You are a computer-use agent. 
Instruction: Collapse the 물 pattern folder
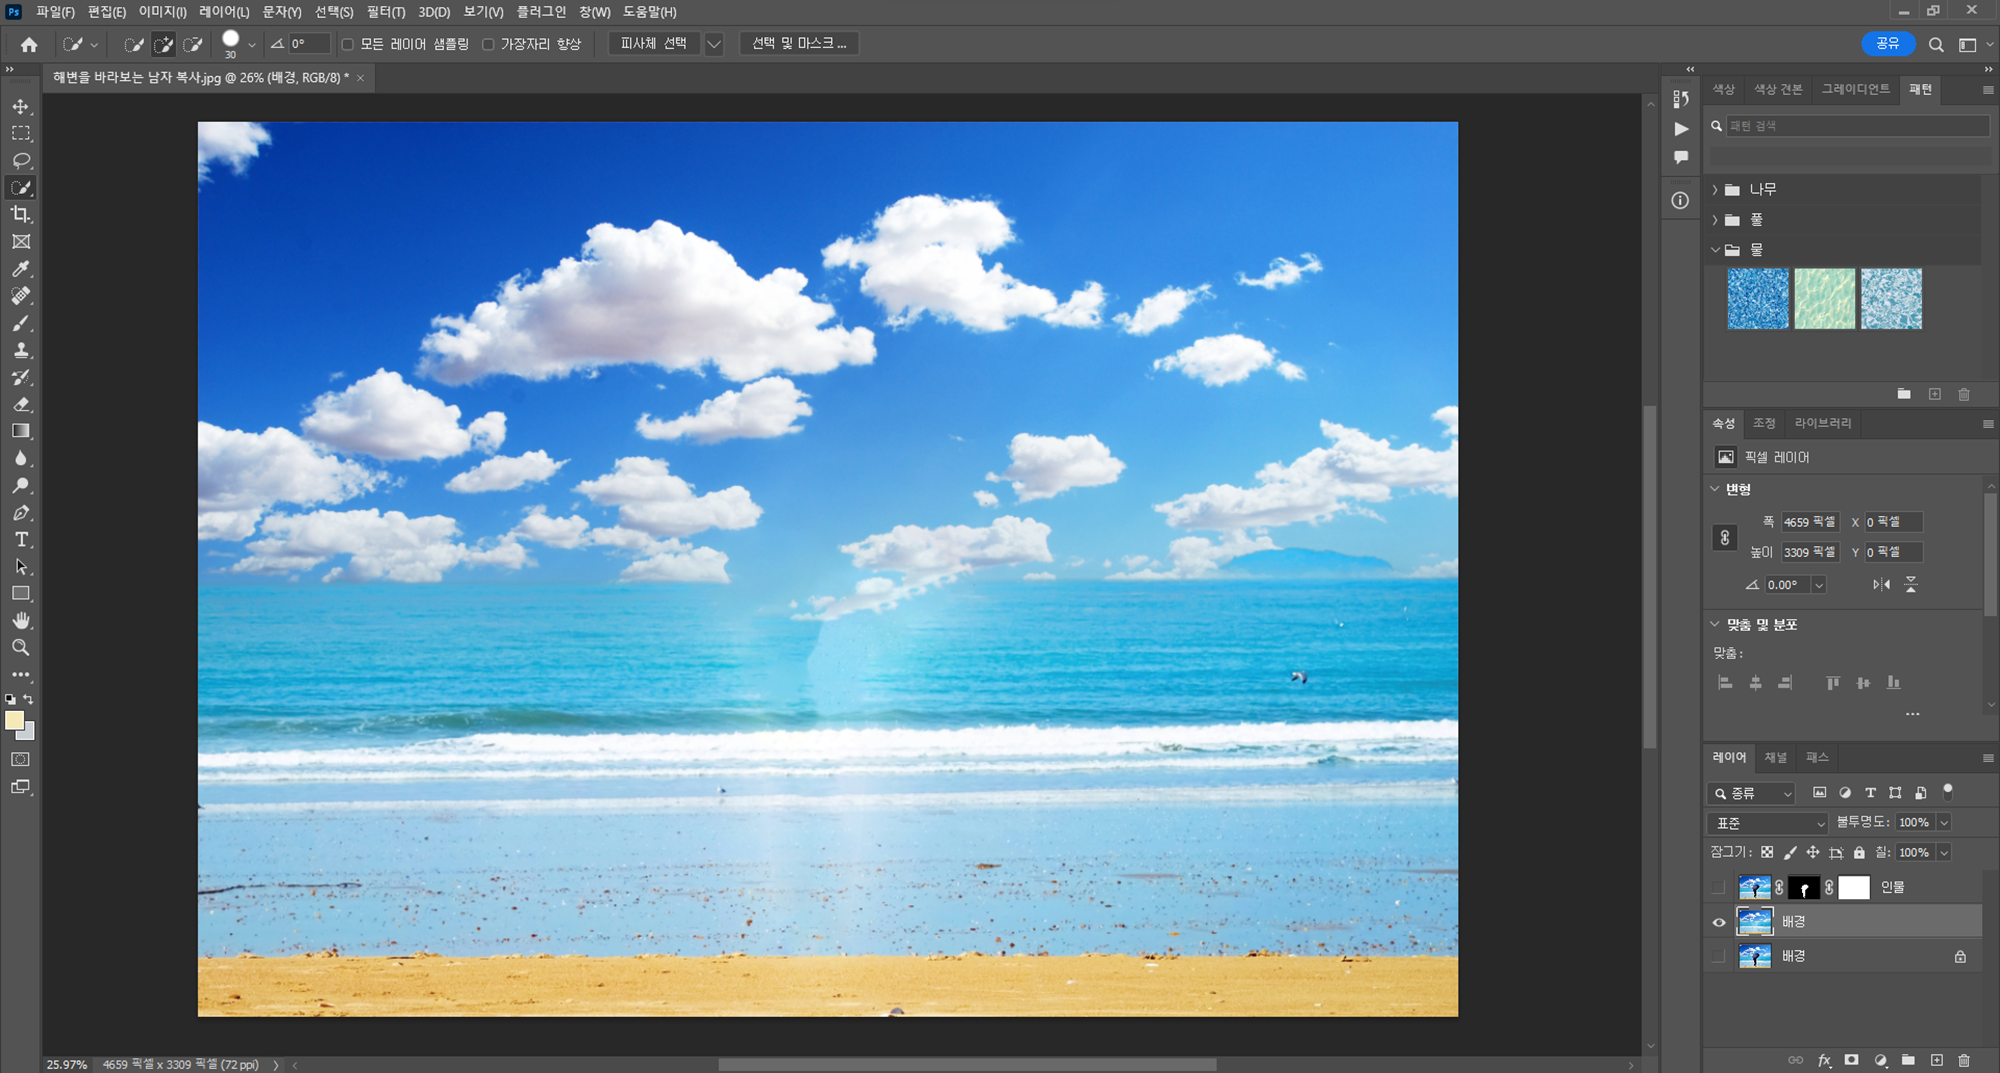coord(1715,249)
